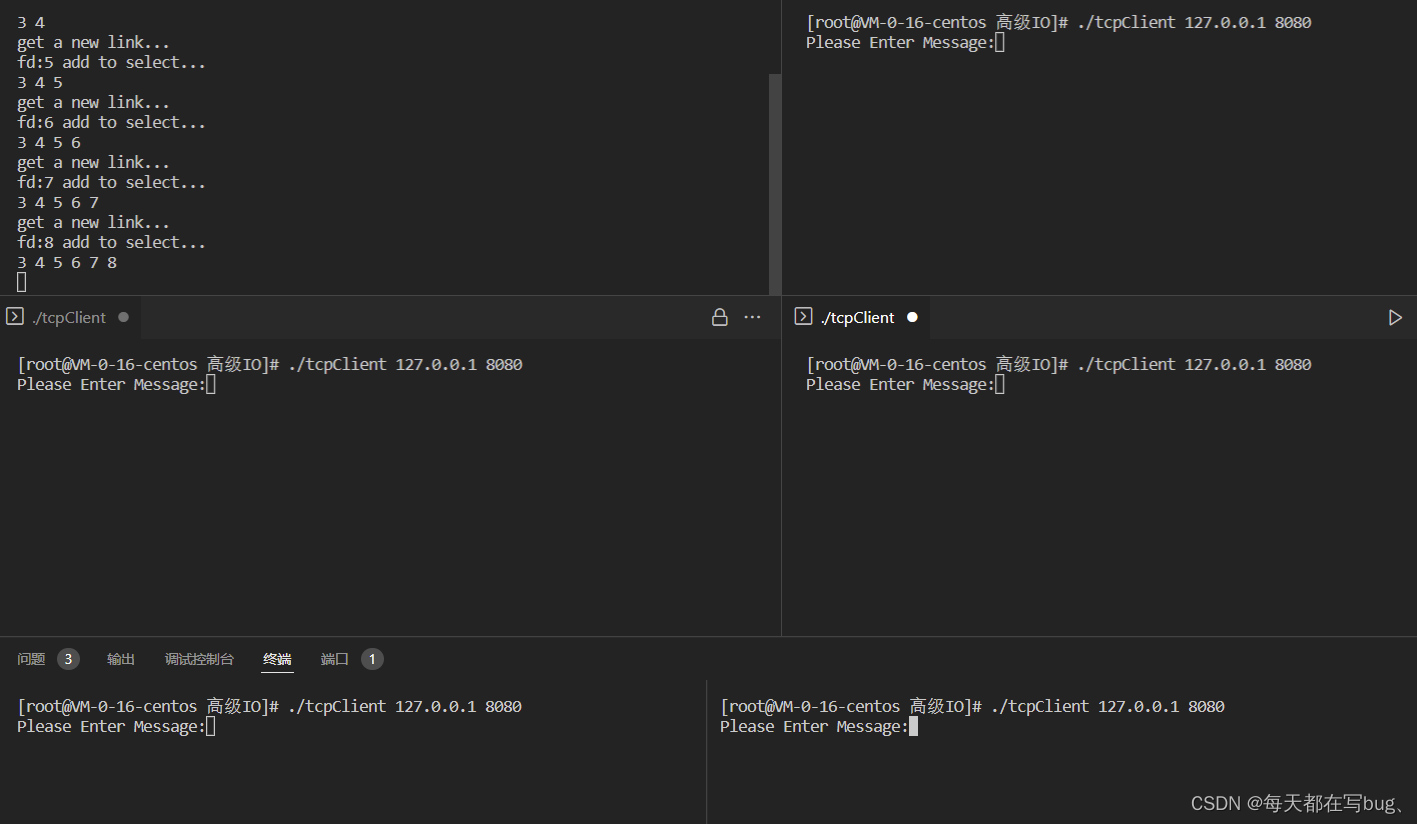
Task: Click the lock icon in the editor group toolbar
Action: pyautogui.click(x=719, y=317)
